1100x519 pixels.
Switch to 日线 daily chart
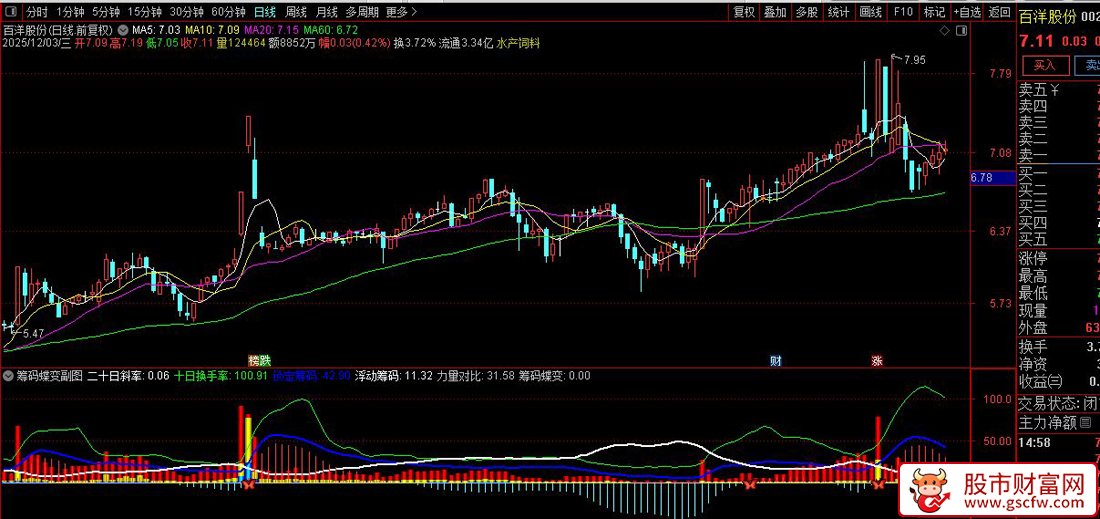264,12
